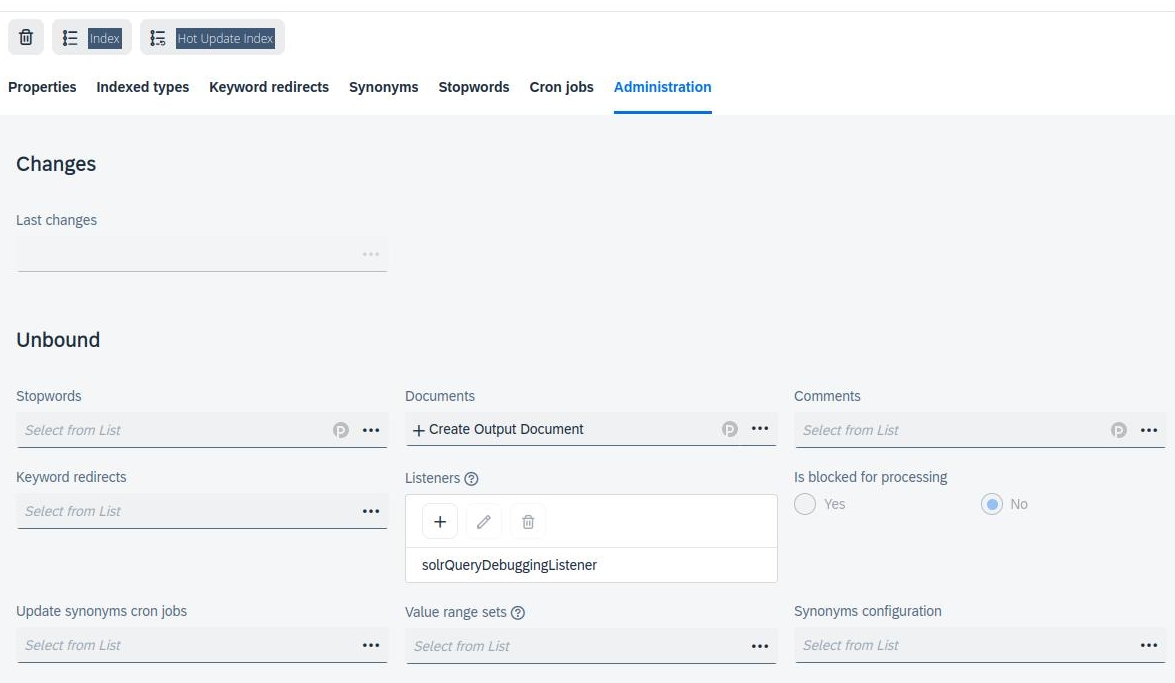
Task: Select Yes for Is blocked for processing
Action: 805,504
